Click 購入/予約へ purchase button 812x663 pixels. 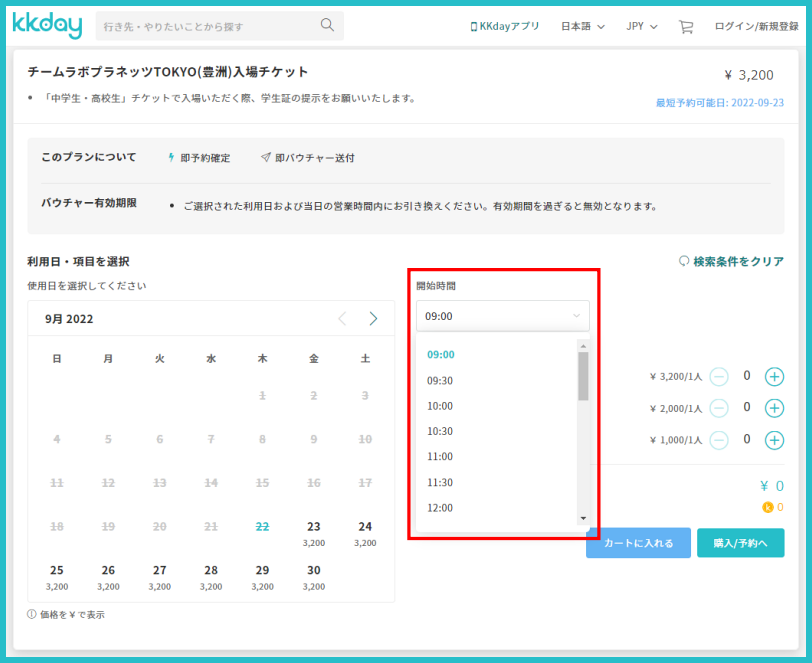pyautogui.click(x=741, y=543)
